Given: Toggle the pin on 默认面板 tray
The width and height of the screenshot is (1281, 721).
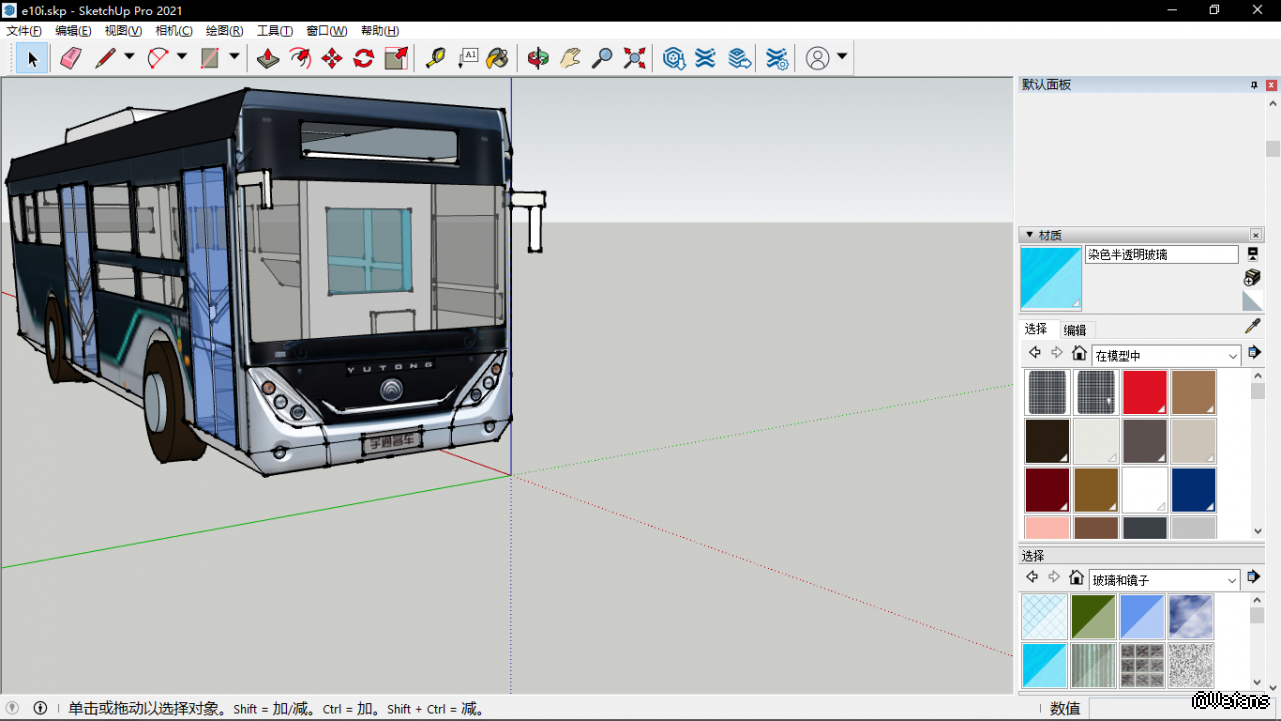Looking at the screenshot, I should tap(1254, 85).
